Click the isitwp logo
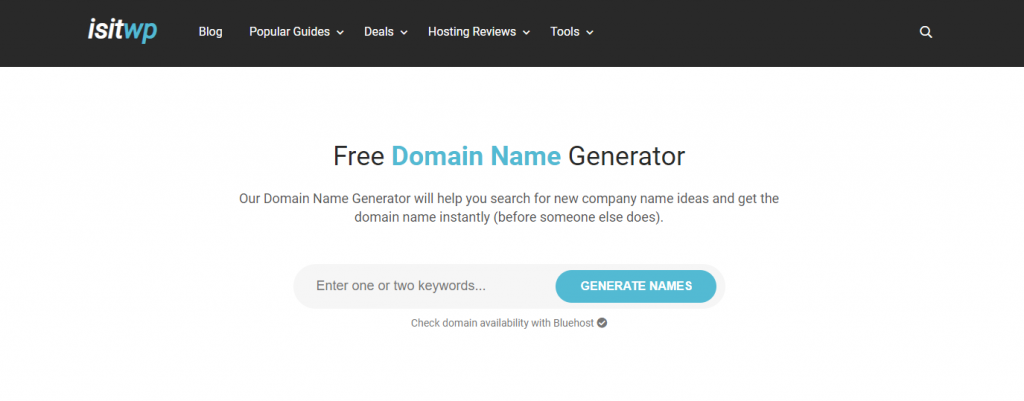Image resolution: width=1024 pixels, height=401 pixels. (x=122, y=31)
